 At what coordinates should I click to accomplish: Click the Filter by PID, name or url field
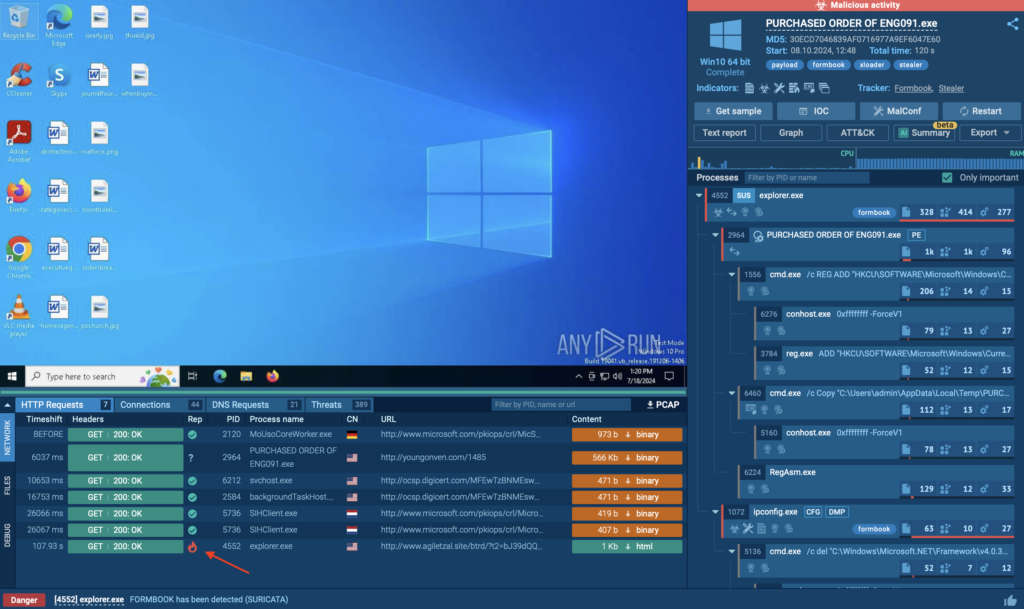(562, 405)
